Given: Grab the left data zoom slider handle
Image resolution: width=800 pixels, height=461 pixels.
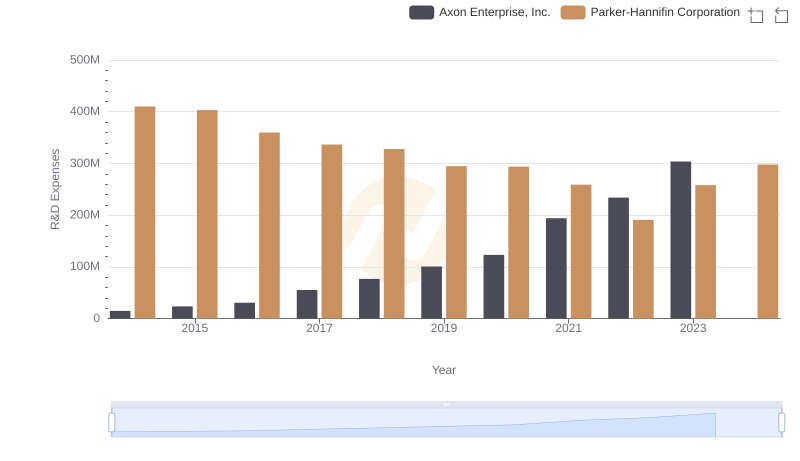Looking at the screenshot, I should click(x=112, y=422).
